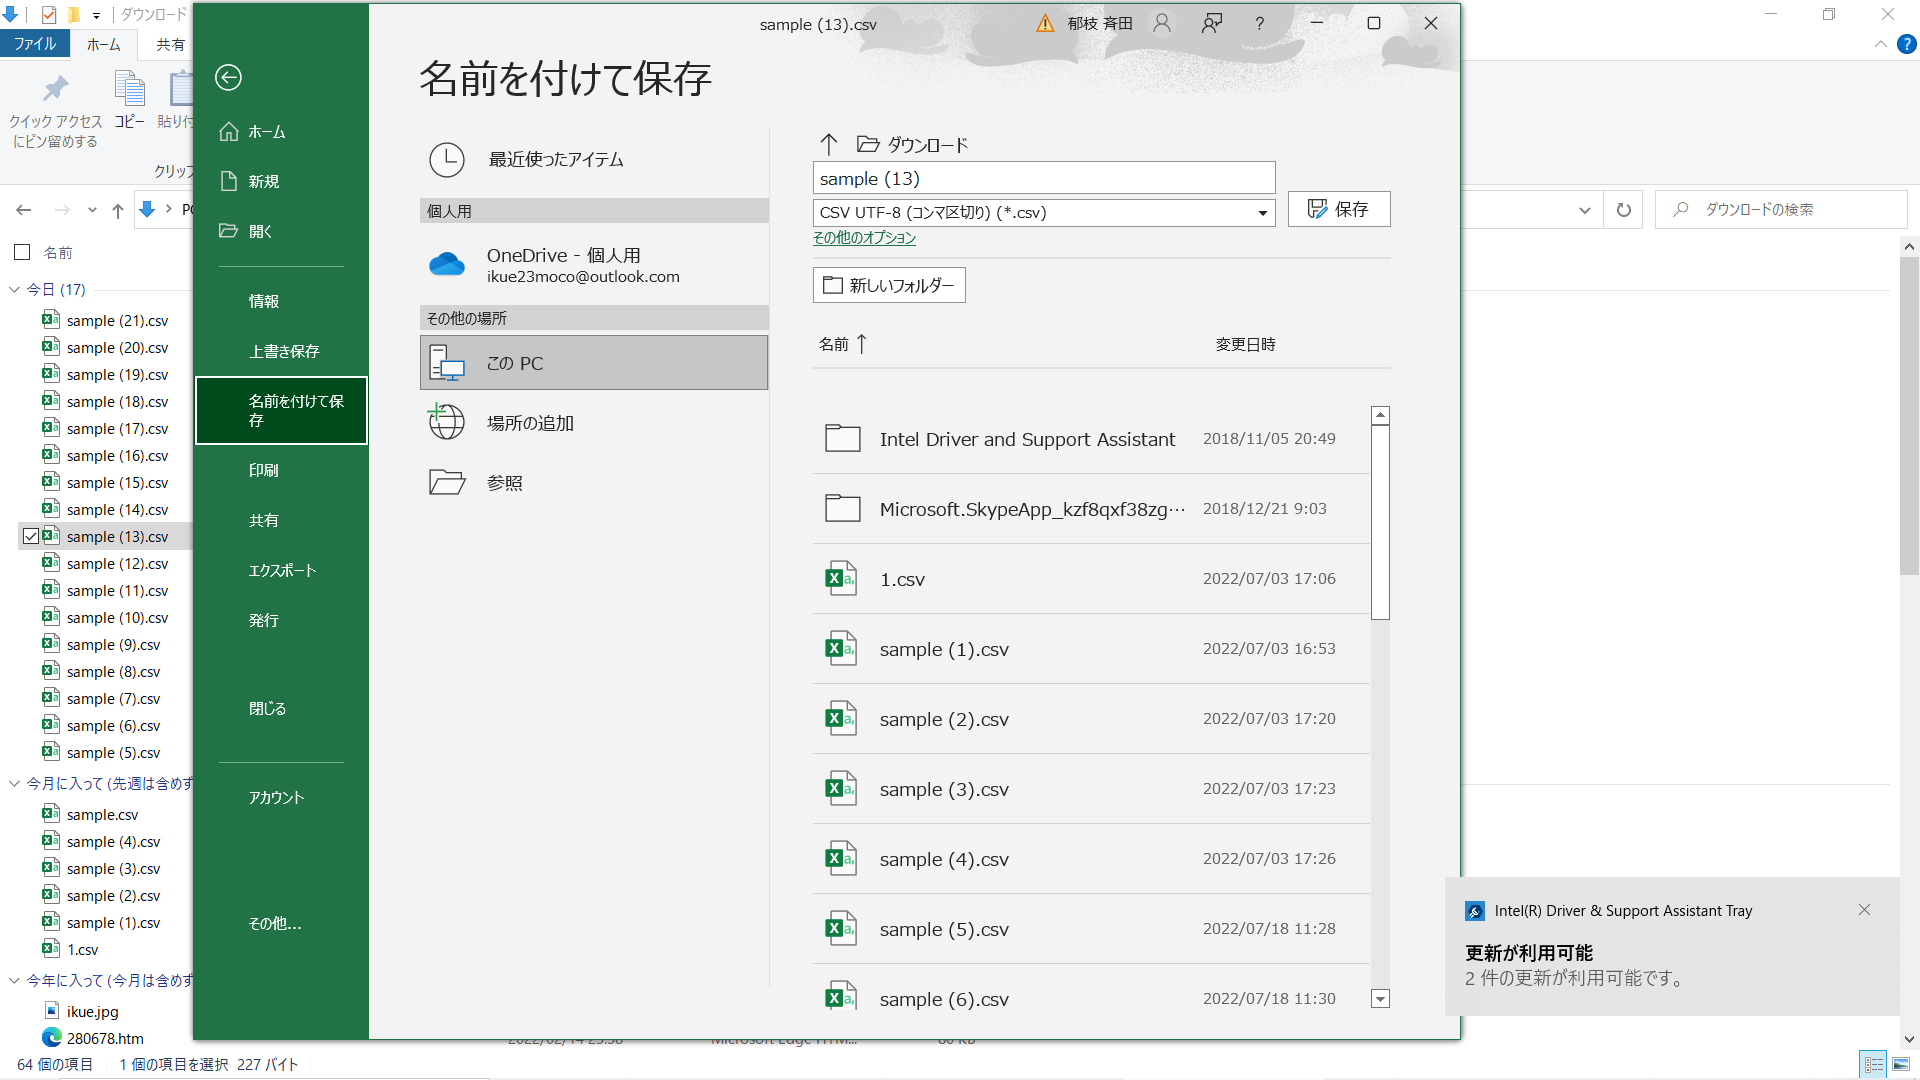
Task: Click the 保存 button
Action: pyautogui.click(x=1338, y=209)
